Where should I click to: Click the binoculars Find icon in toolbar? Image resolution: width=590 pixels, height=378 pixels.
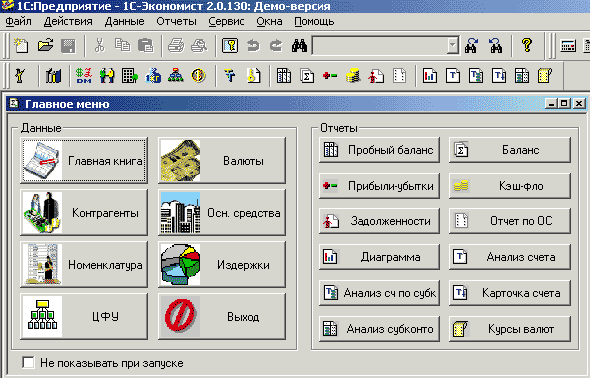pos(299,46)
